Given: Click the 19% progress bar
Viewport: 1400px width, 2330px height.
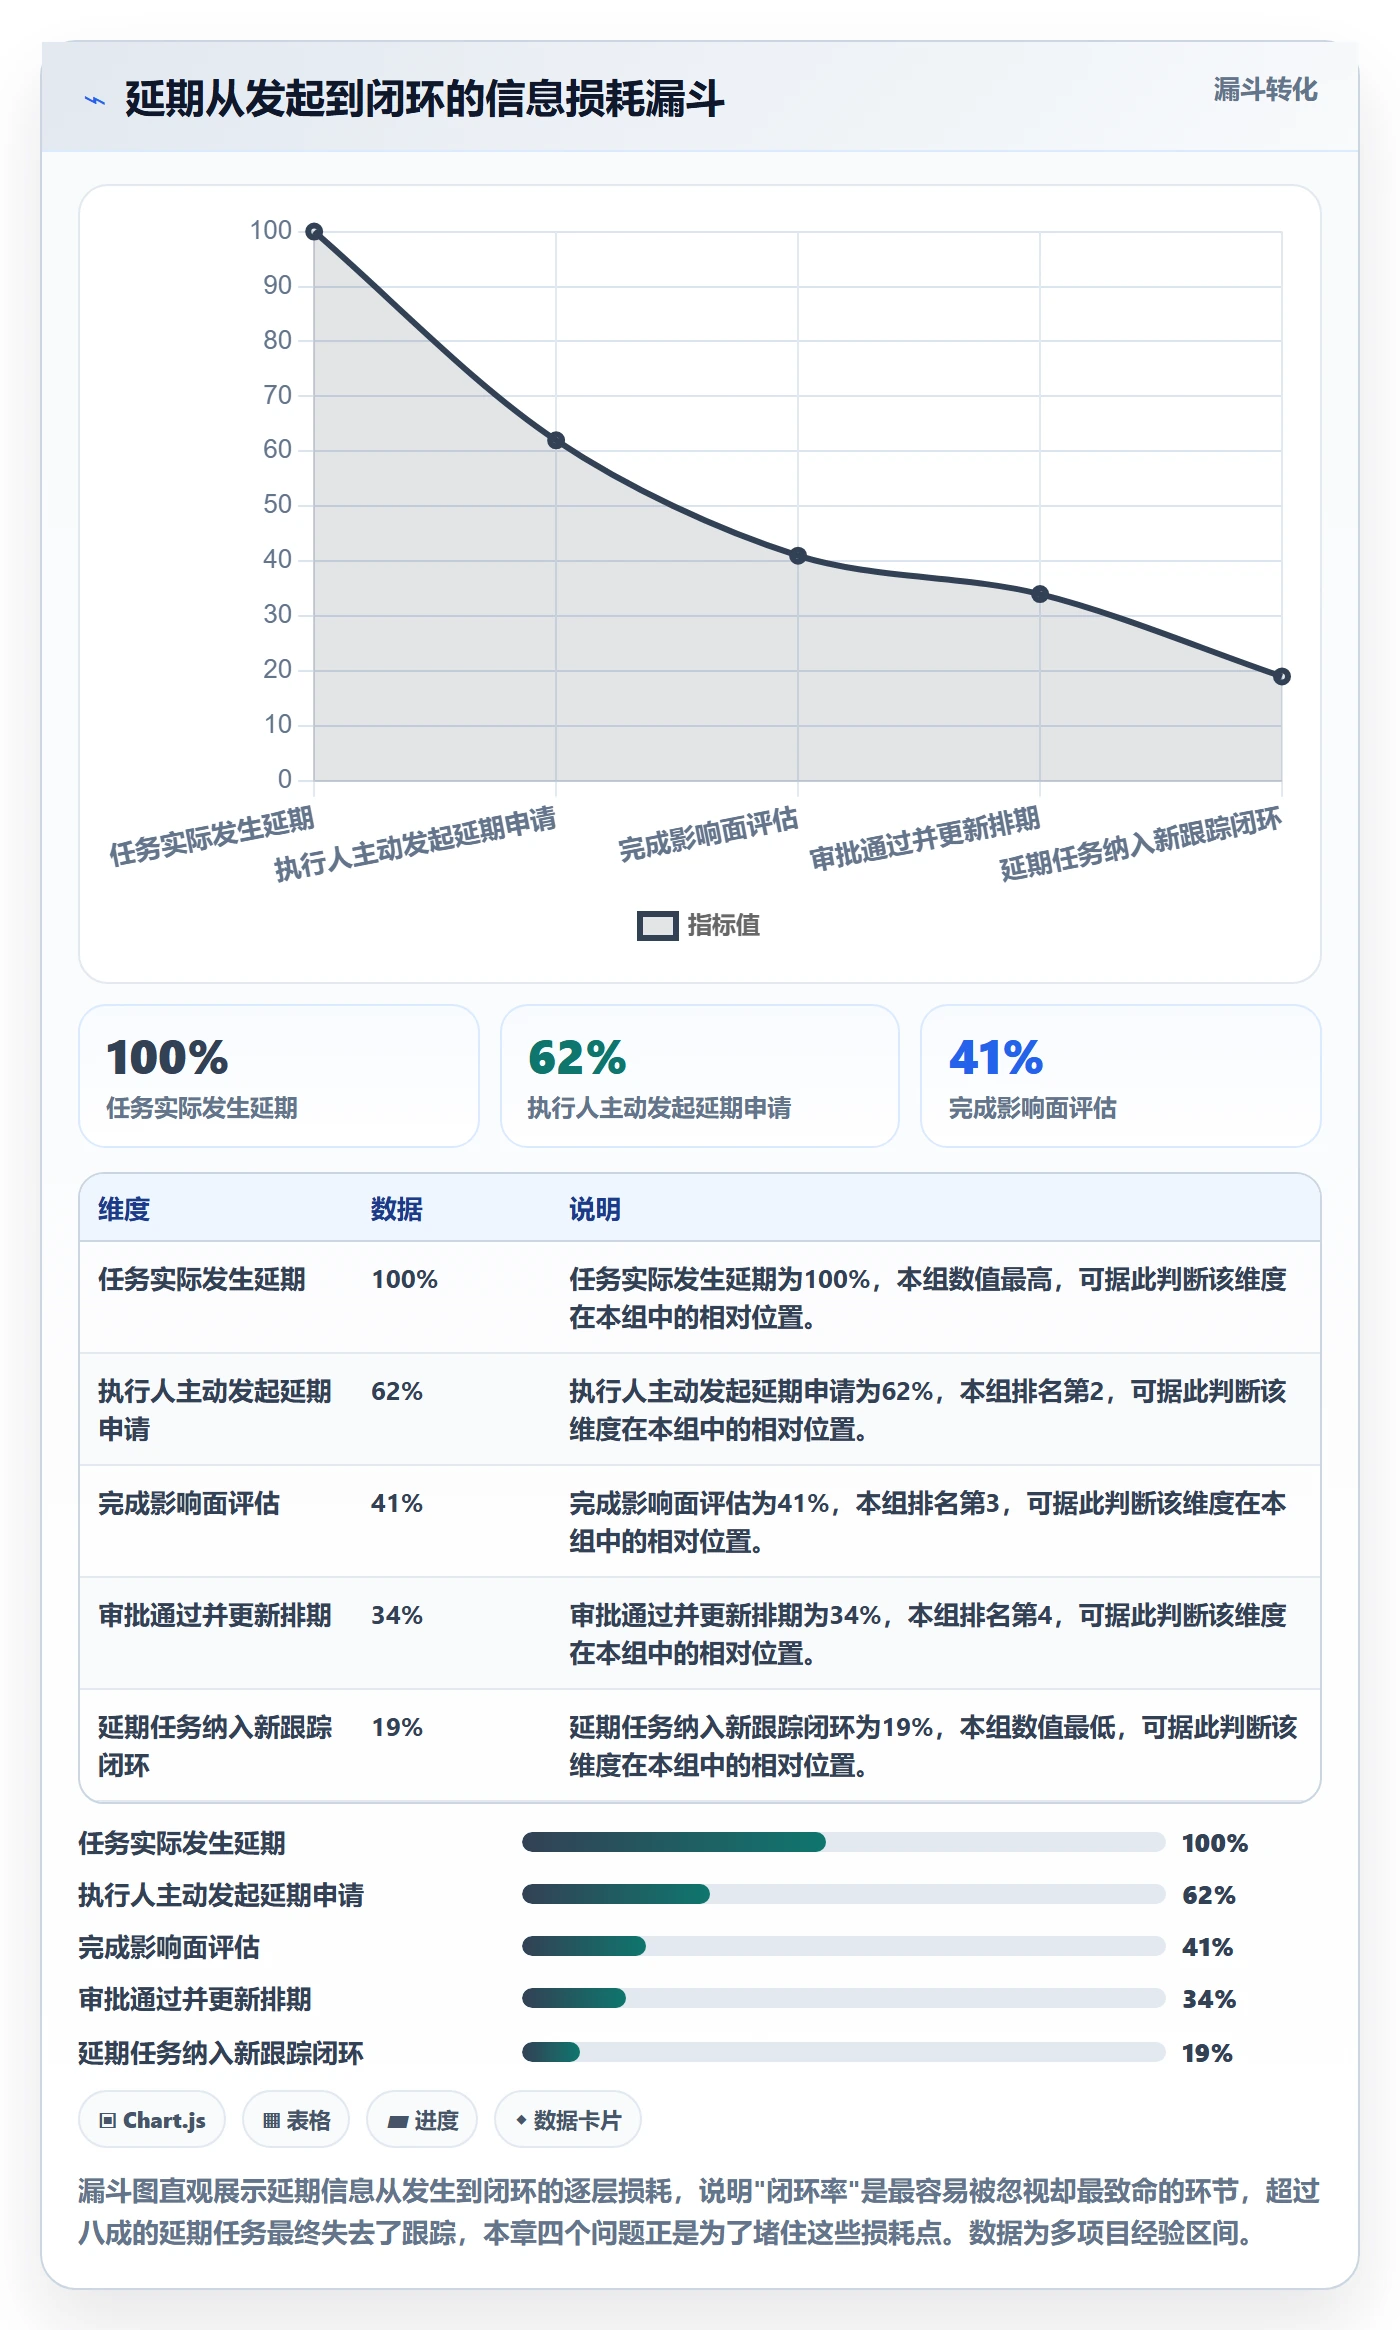Looking at the screenshot, I should click(844, 2052).
